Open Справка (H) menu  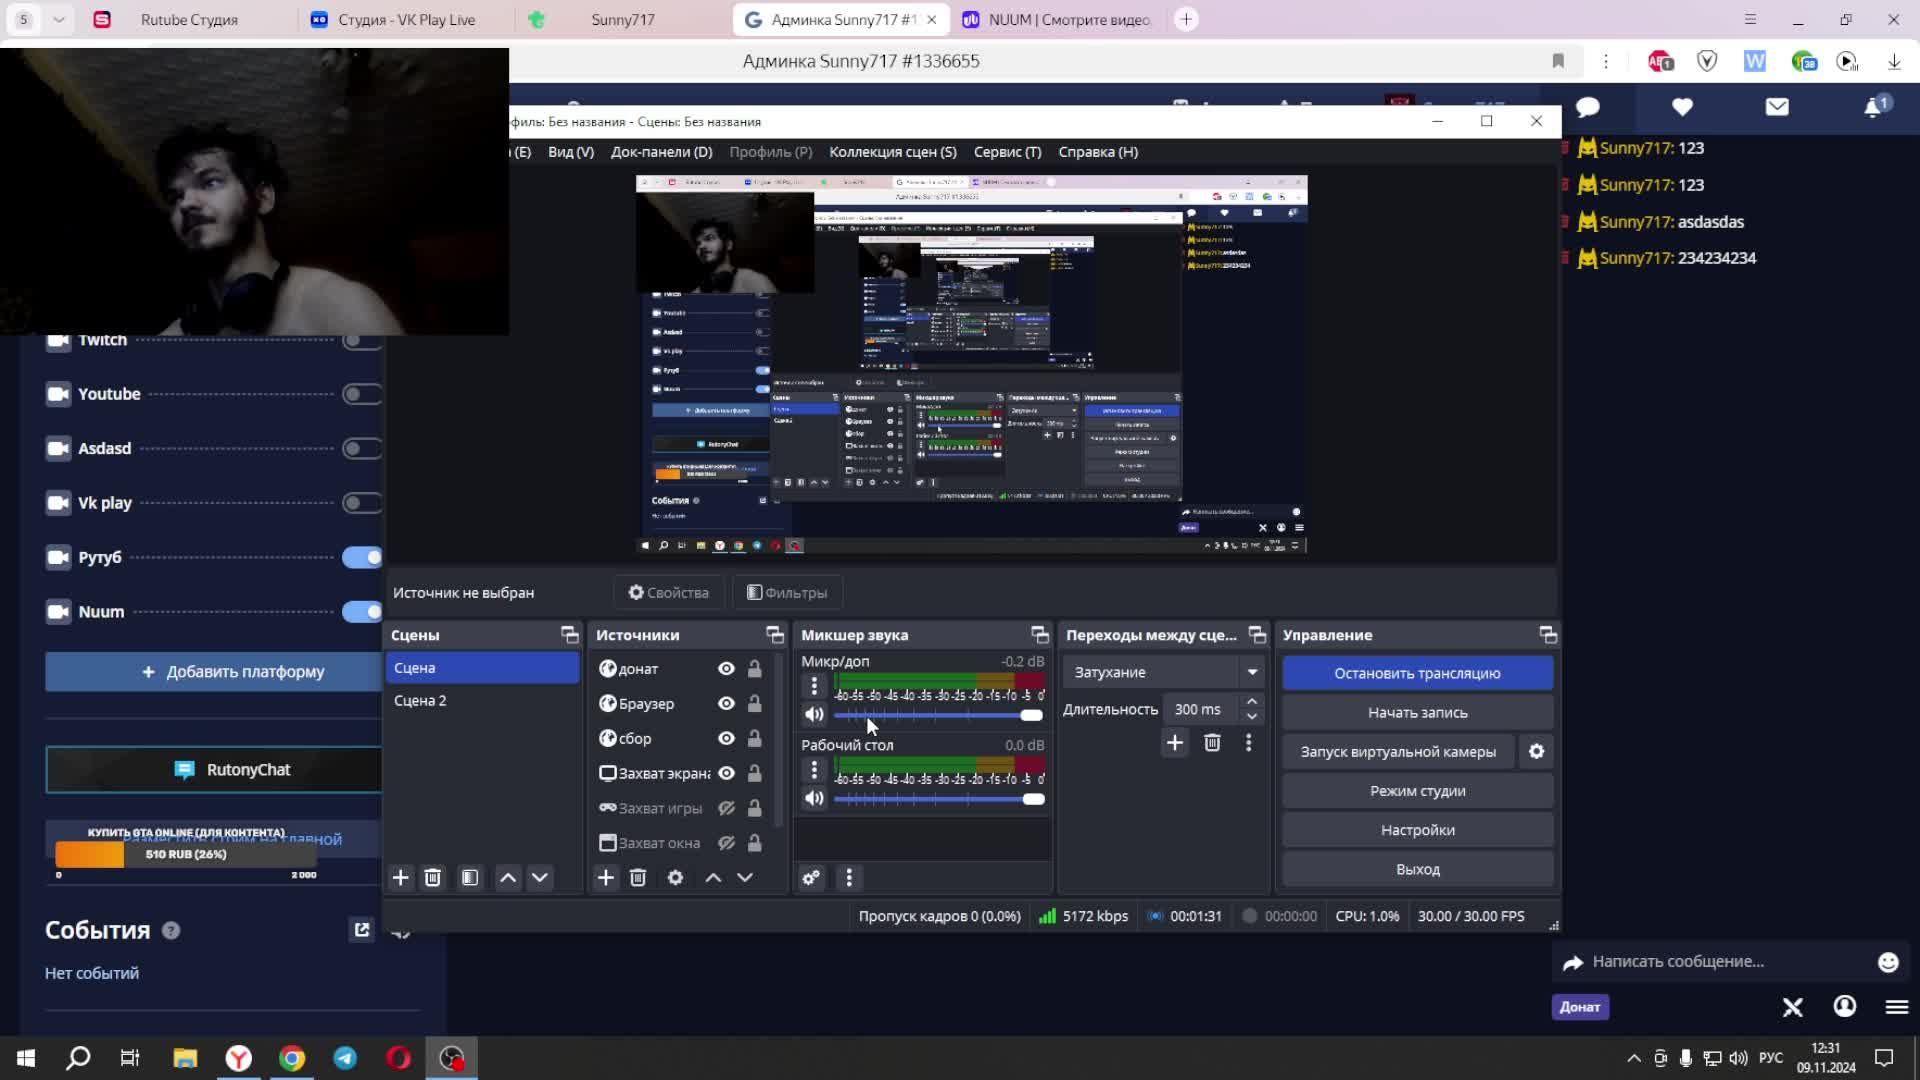tap(1098, 152)
